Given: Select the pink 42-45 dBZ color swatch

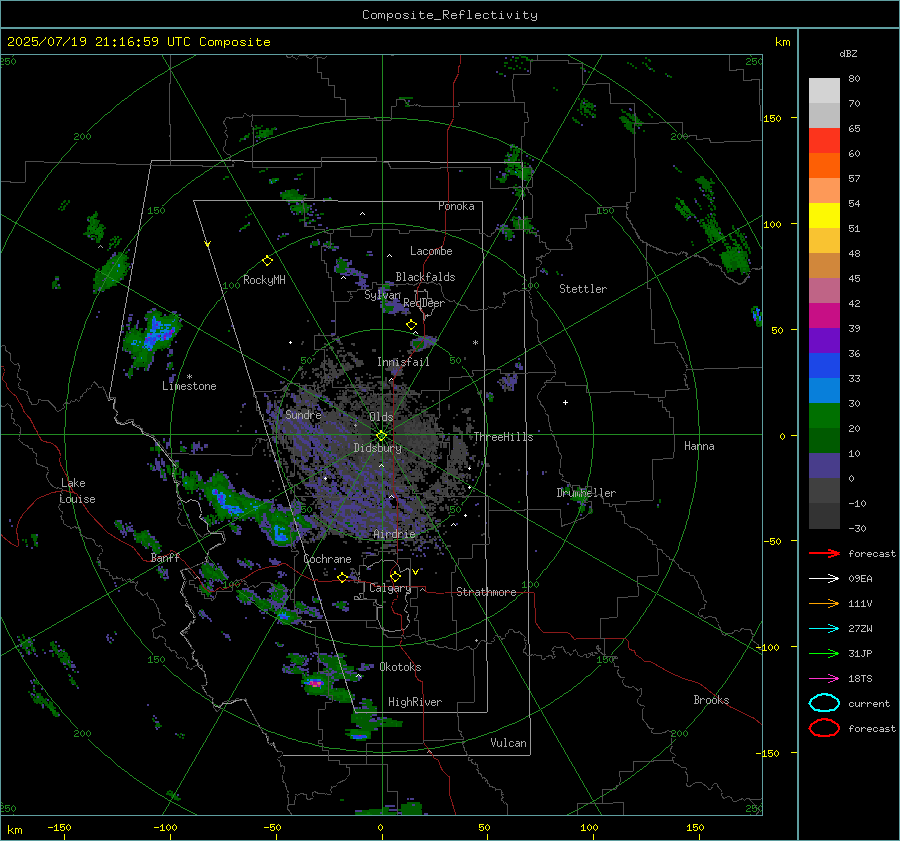Looking at the screenshot, I should (x=824, y=291).
